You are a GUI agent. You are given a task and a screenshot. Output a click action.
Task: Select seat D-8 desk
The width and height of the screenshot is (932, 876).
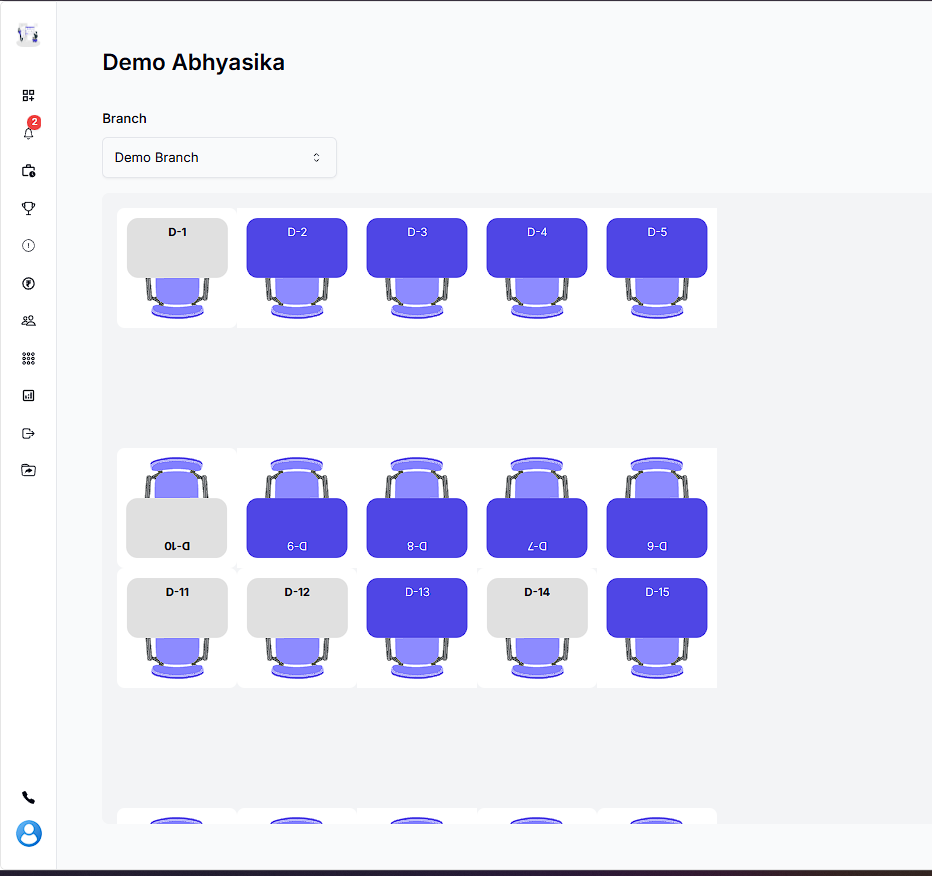point(417,528)
